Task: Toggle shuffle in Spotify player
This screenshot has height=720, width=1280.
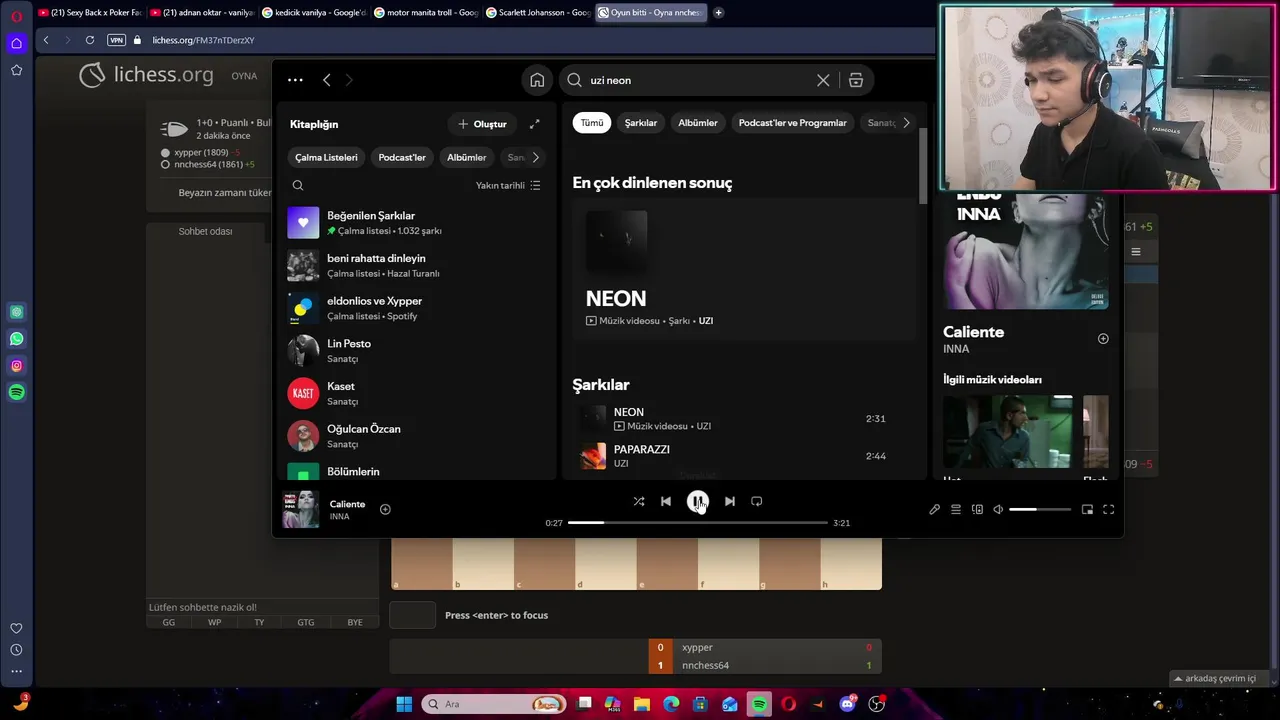Action: [x=639, y=501]
